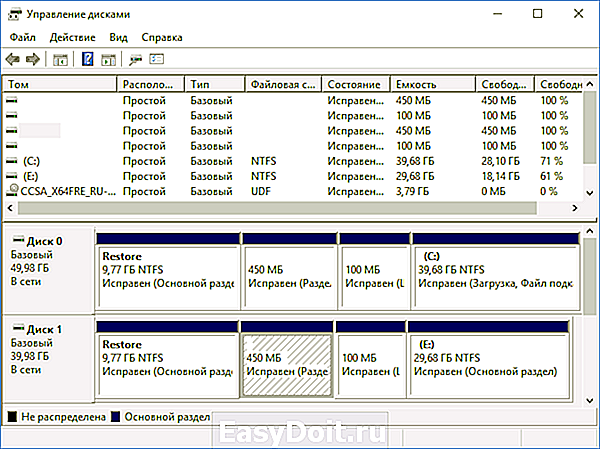This screenshot has width=600, height=449.
Task: Toggle the action pane toolbar icon
Action: point(108,59)
